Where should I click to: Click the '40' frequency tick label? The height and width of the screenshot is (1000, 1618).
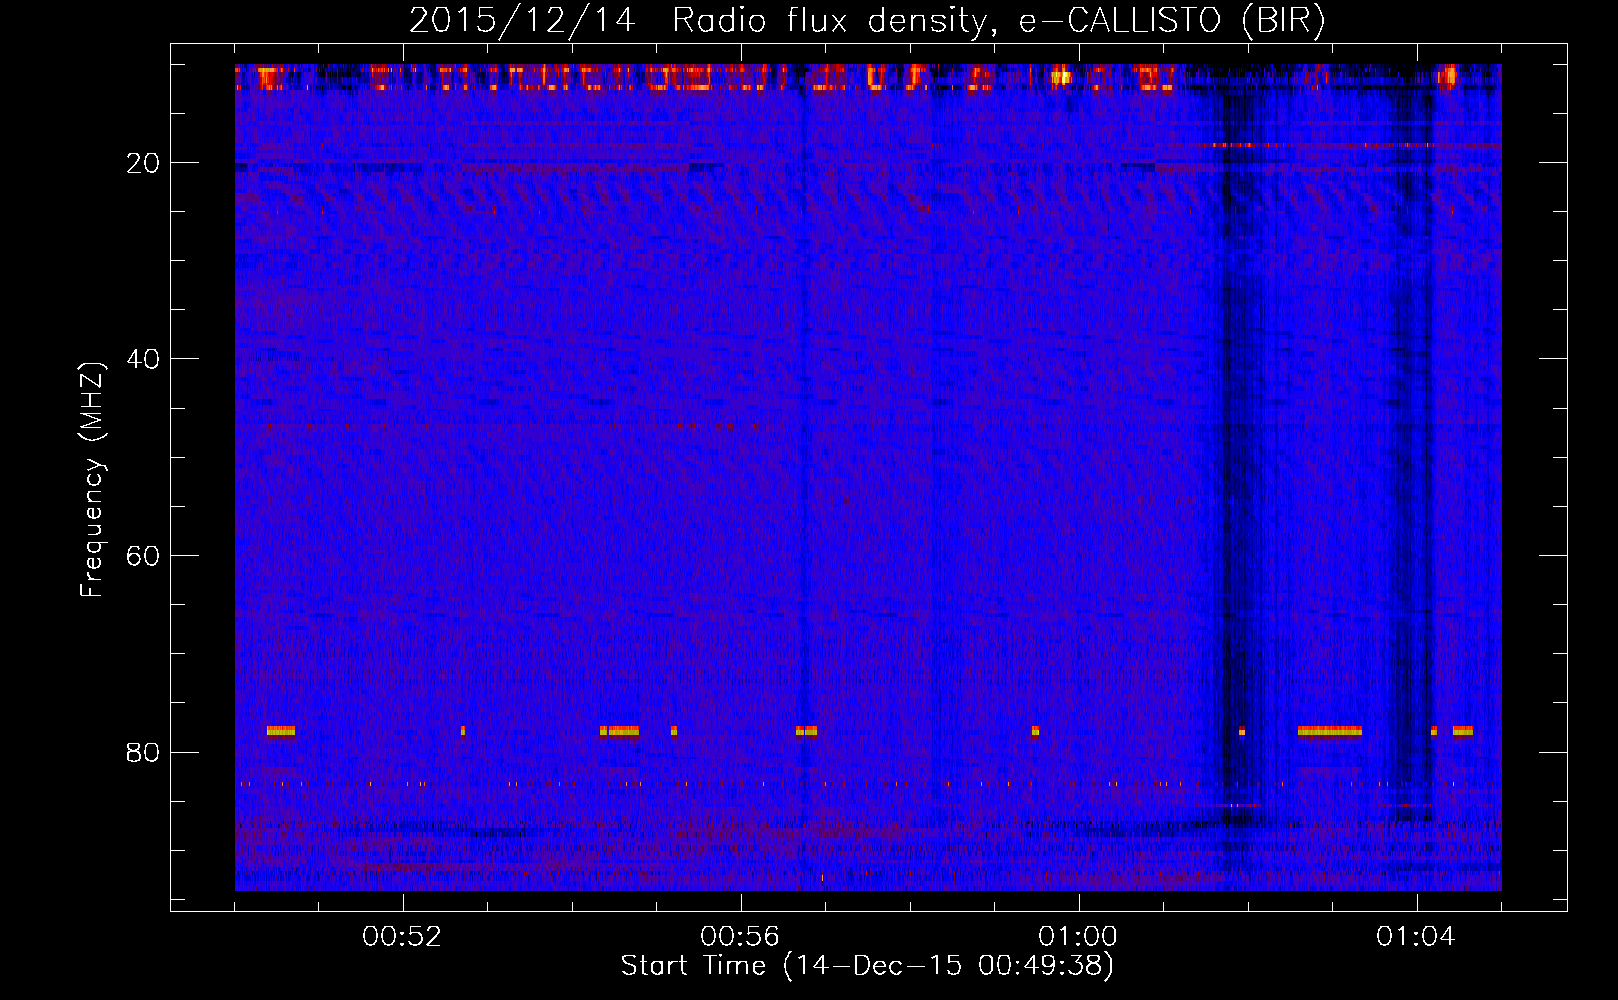pos(144,359)
